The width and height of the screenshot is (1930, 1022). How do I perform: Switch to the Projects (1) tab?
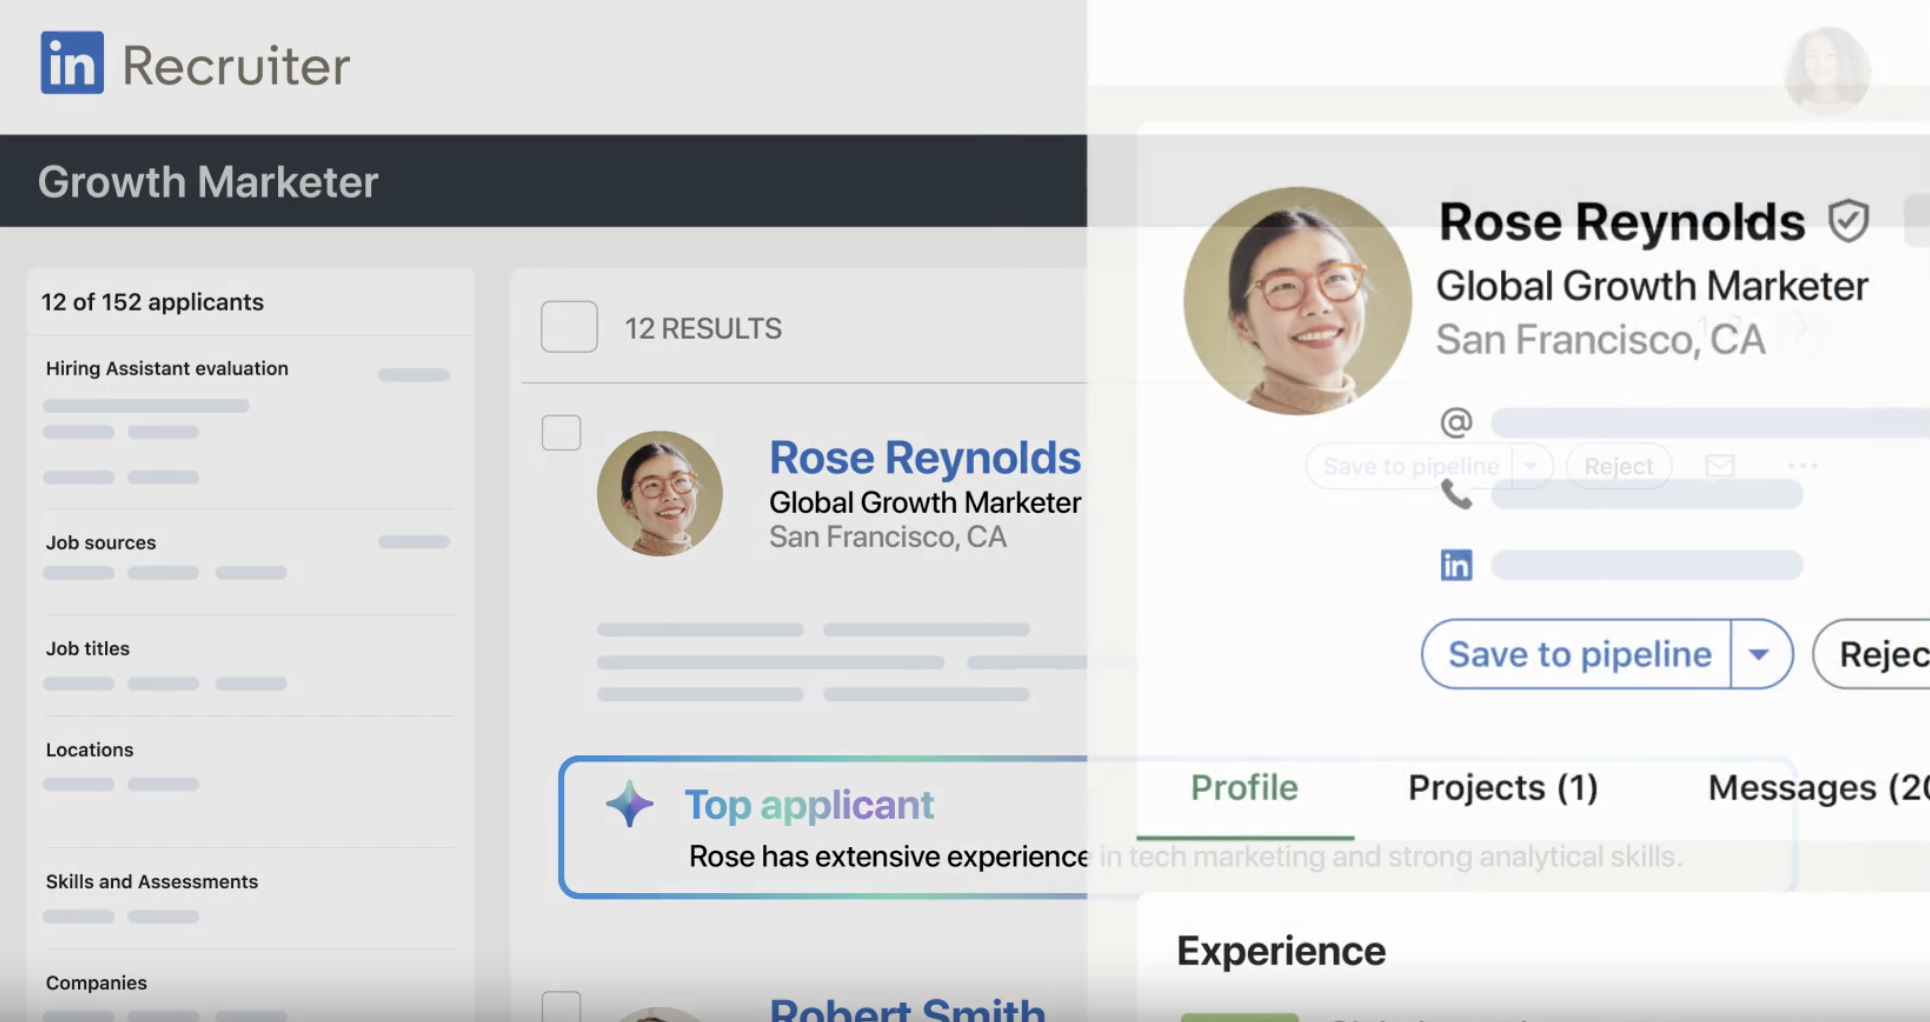(x=1503, y=788)
